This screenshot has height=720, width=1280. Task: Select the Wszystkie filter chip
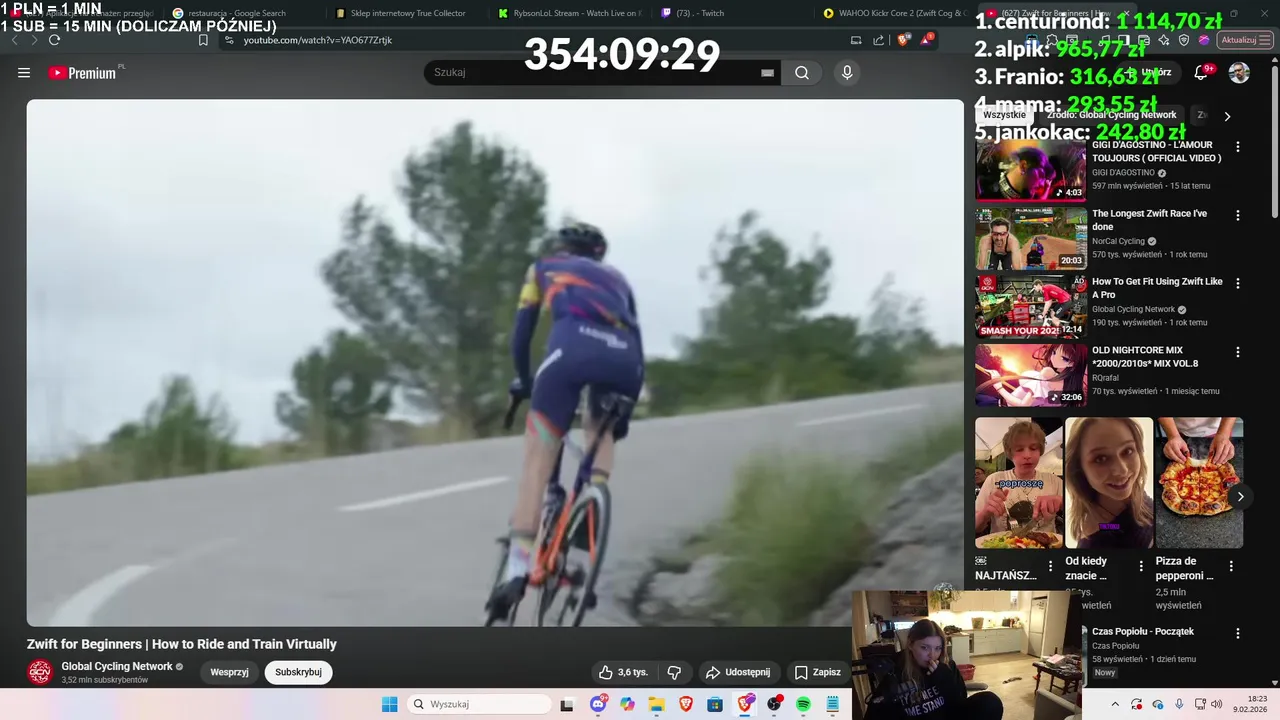(1004, 115)
